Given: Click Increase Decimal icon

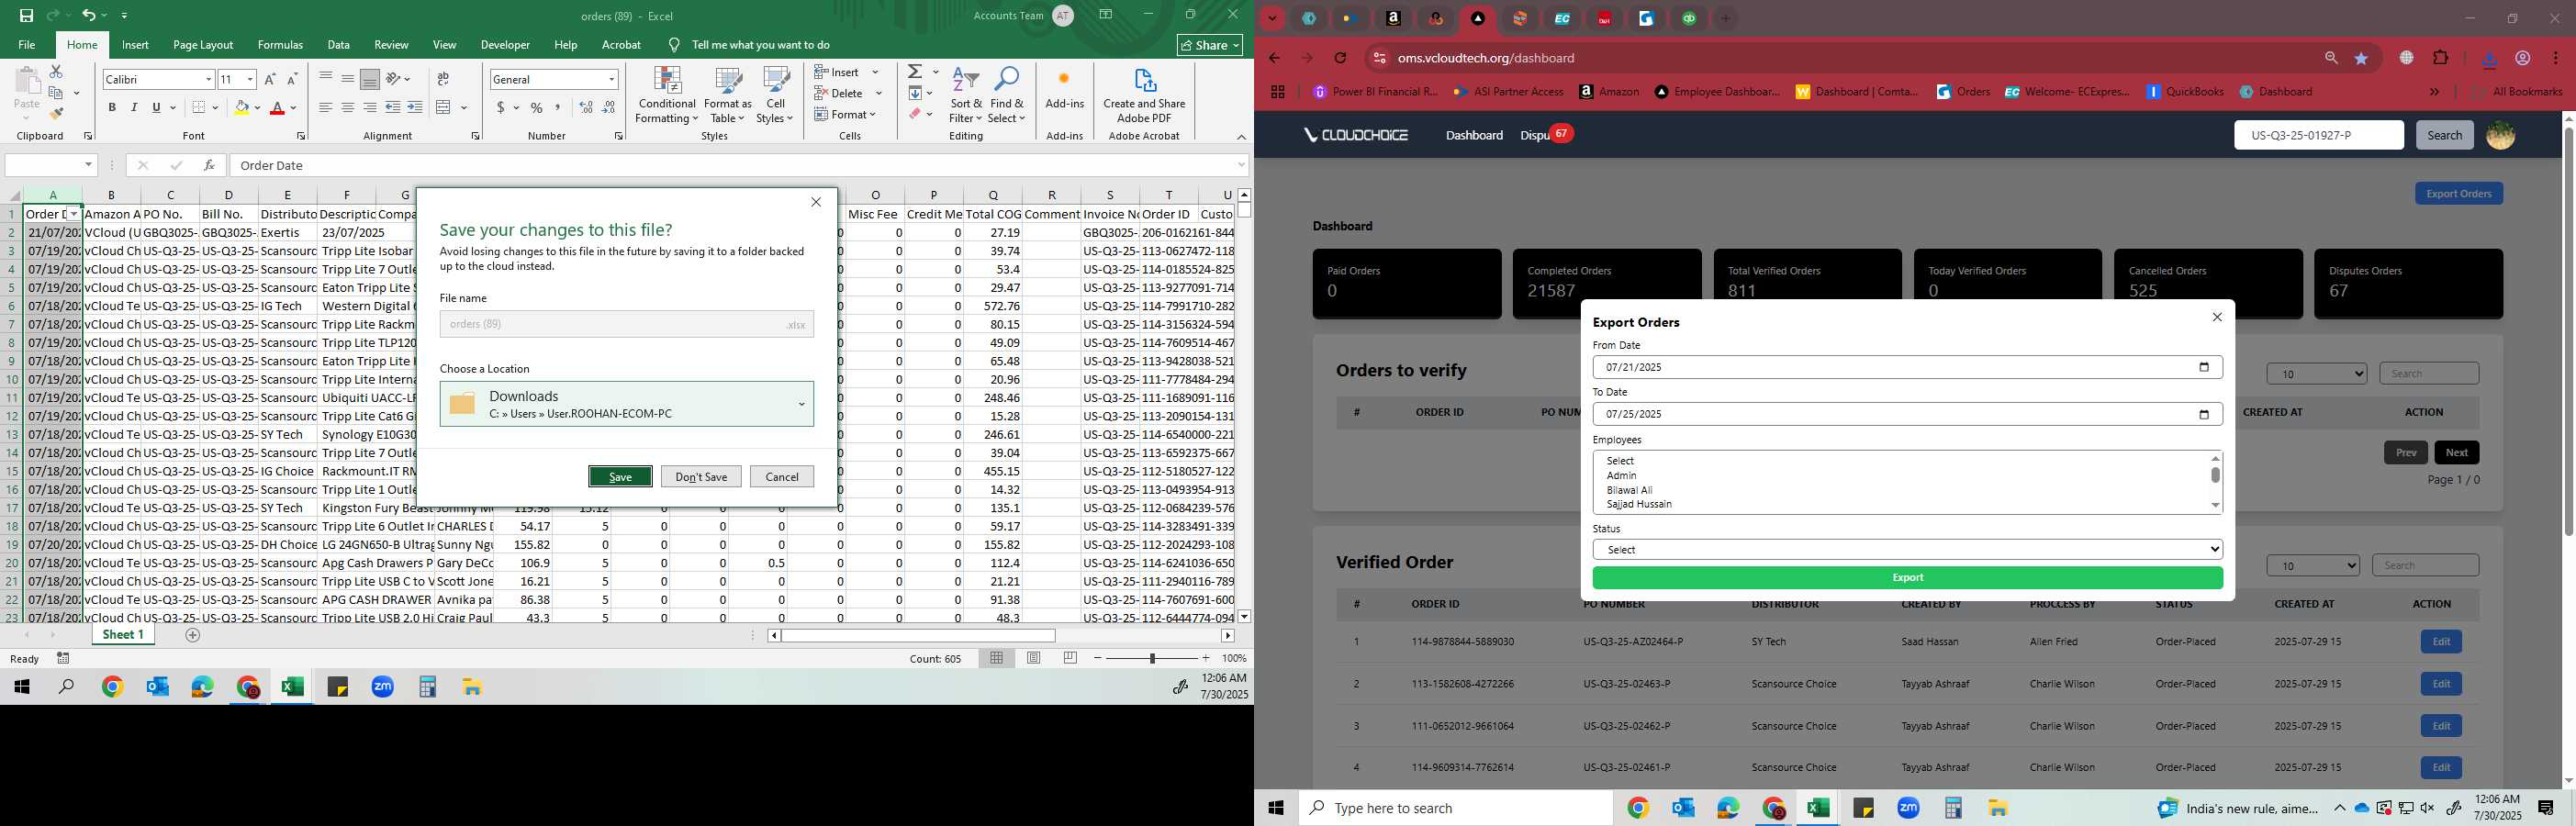Looking at the screenshot, I should point(586,107).
